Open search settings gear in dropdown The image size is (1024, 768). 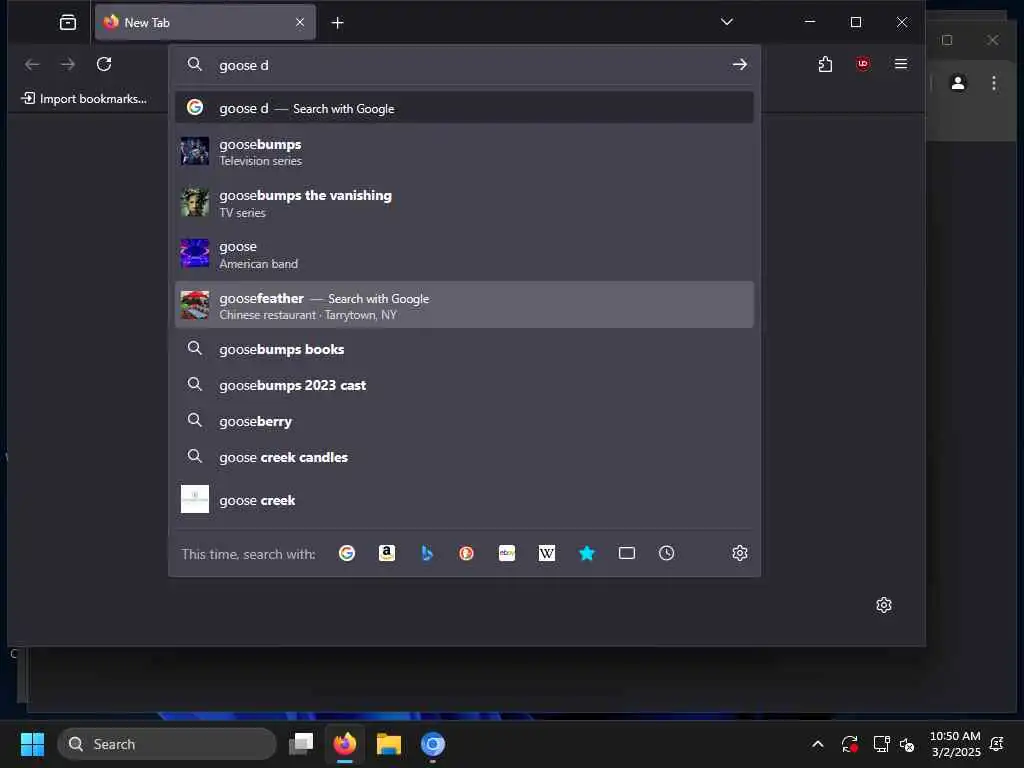739,553
